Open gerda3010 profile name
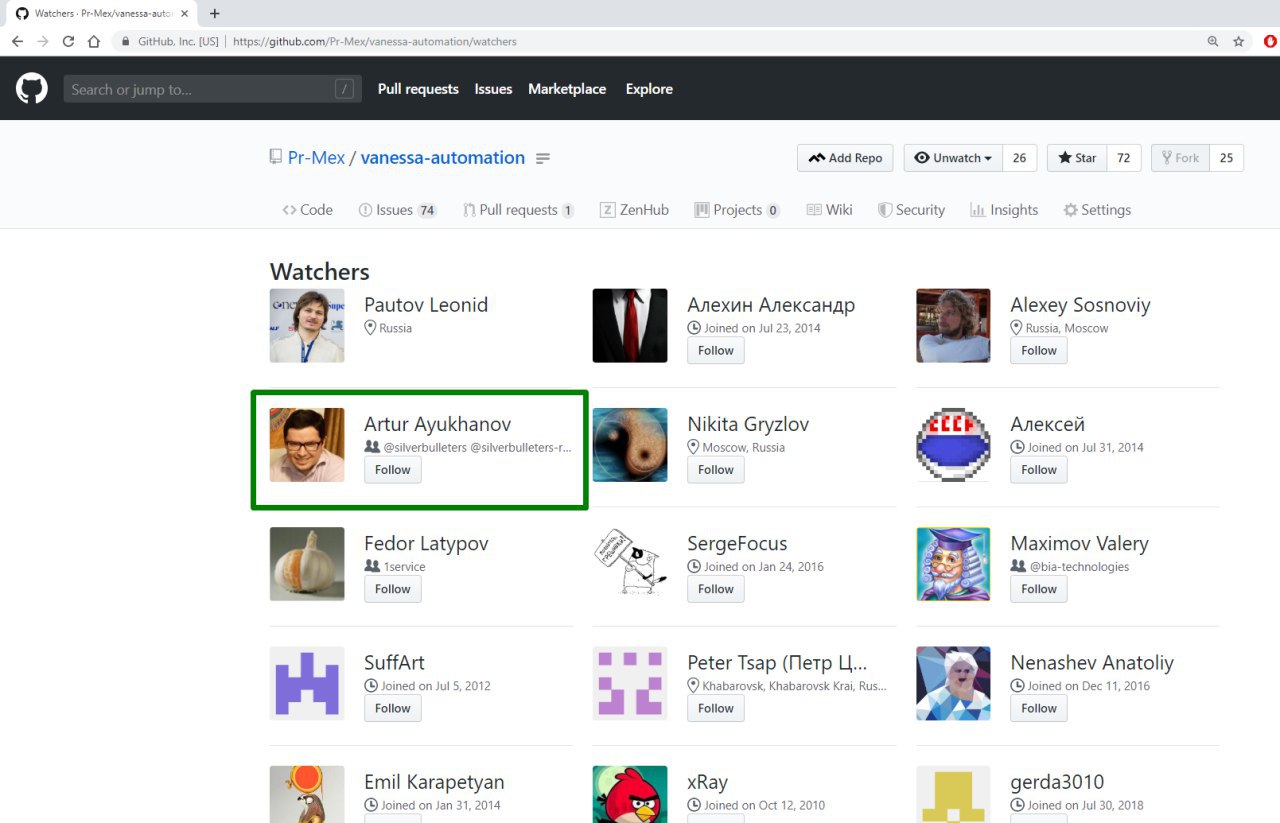The image size is (1280, 823). (x=1057, y=782)
